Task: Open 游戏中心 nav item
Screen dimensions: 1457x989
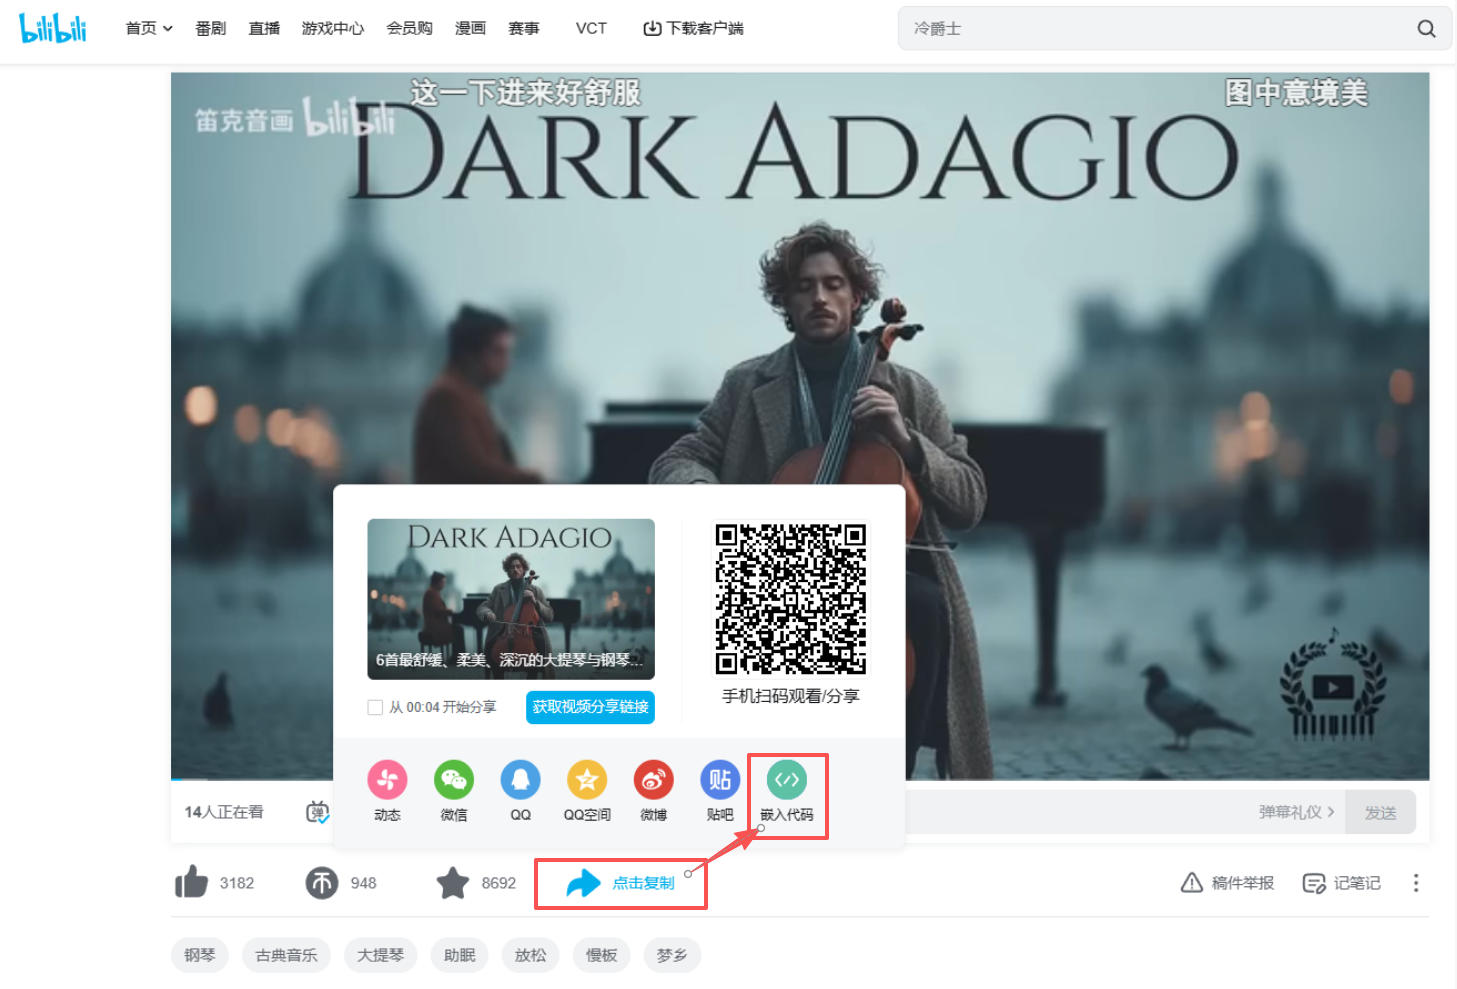Action: click(x=333, y=29)
